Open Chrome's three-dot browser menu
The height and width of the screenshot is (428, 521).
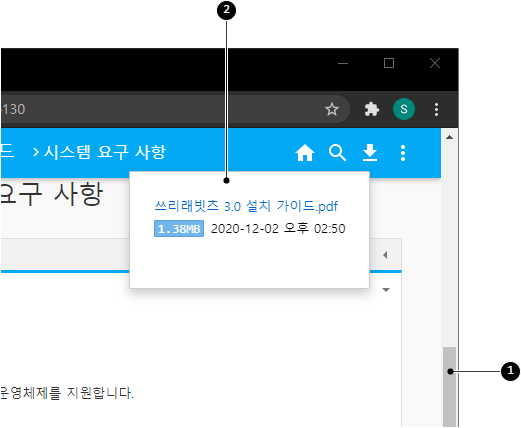click(436, 109)
